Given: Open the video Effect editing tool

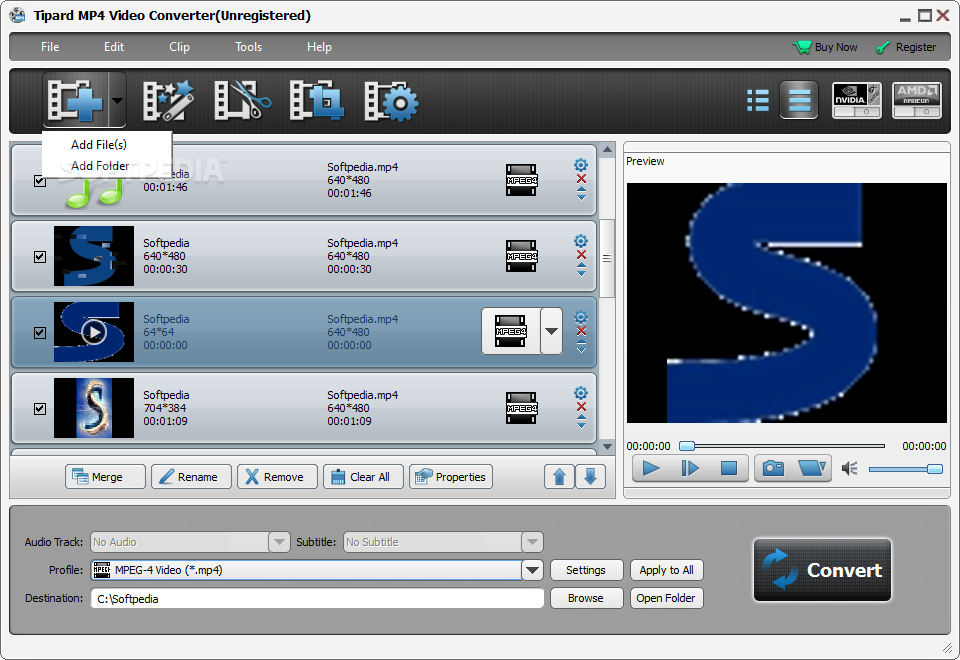Looking at the screenshot, I should pos(168,100).
